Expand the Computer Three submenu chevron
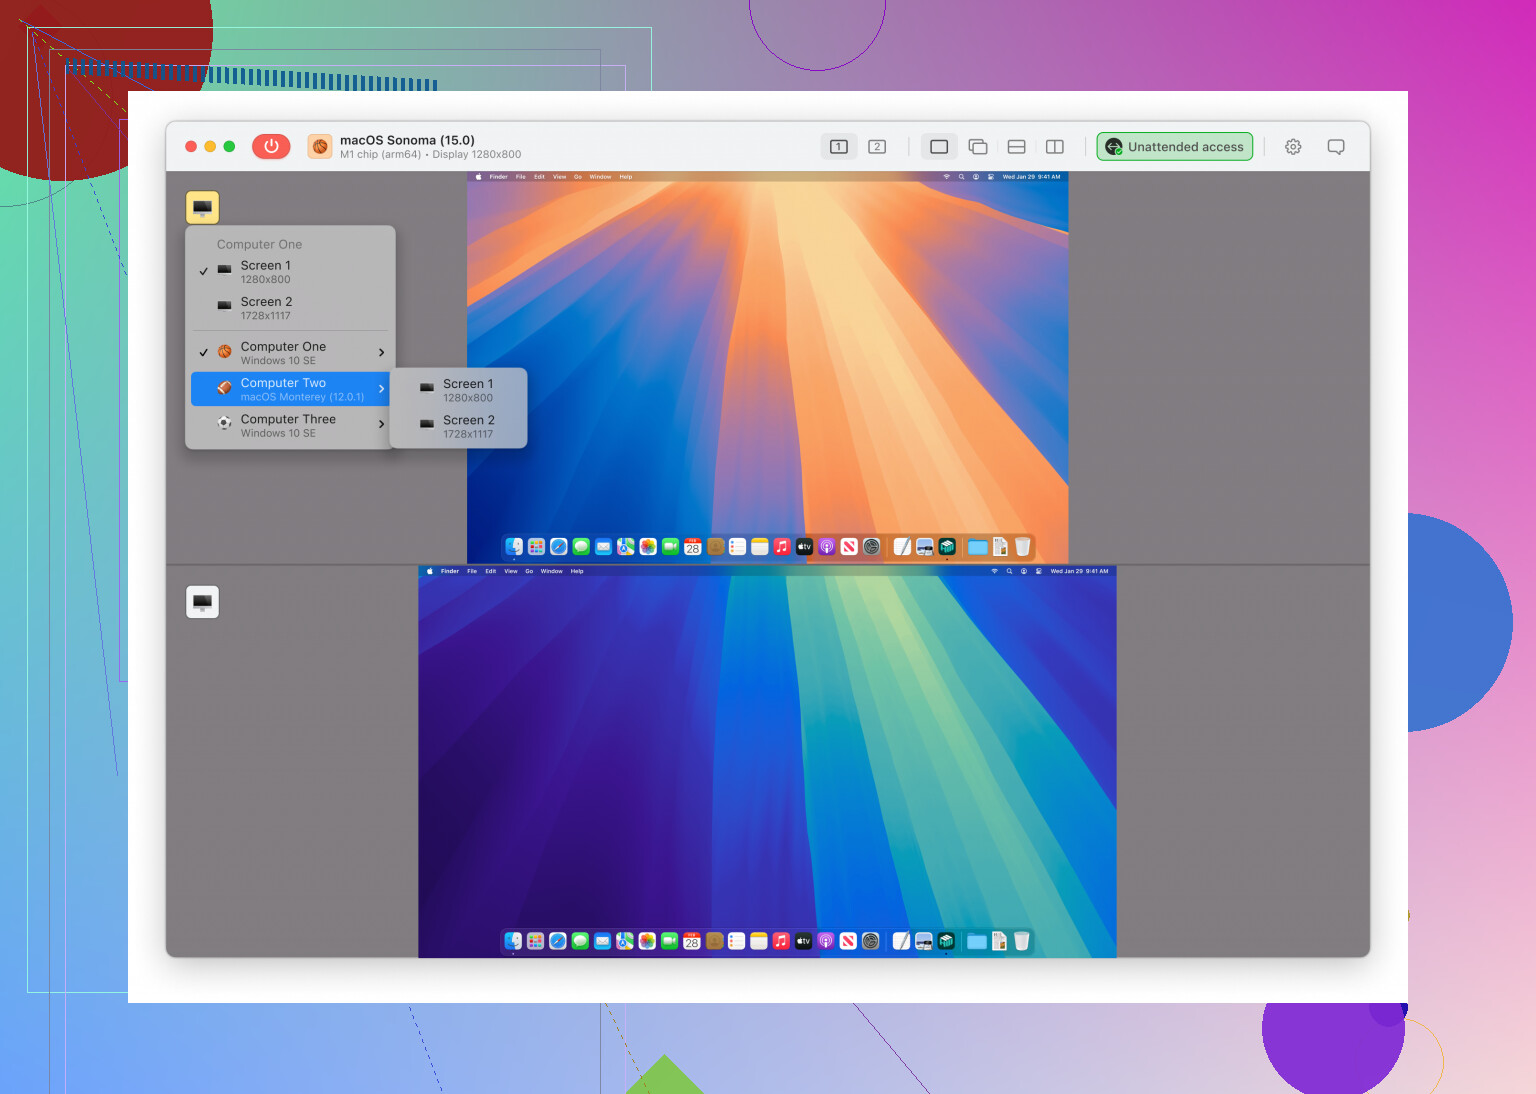Screen dimensions: 1536x1094 pos(381,425)
